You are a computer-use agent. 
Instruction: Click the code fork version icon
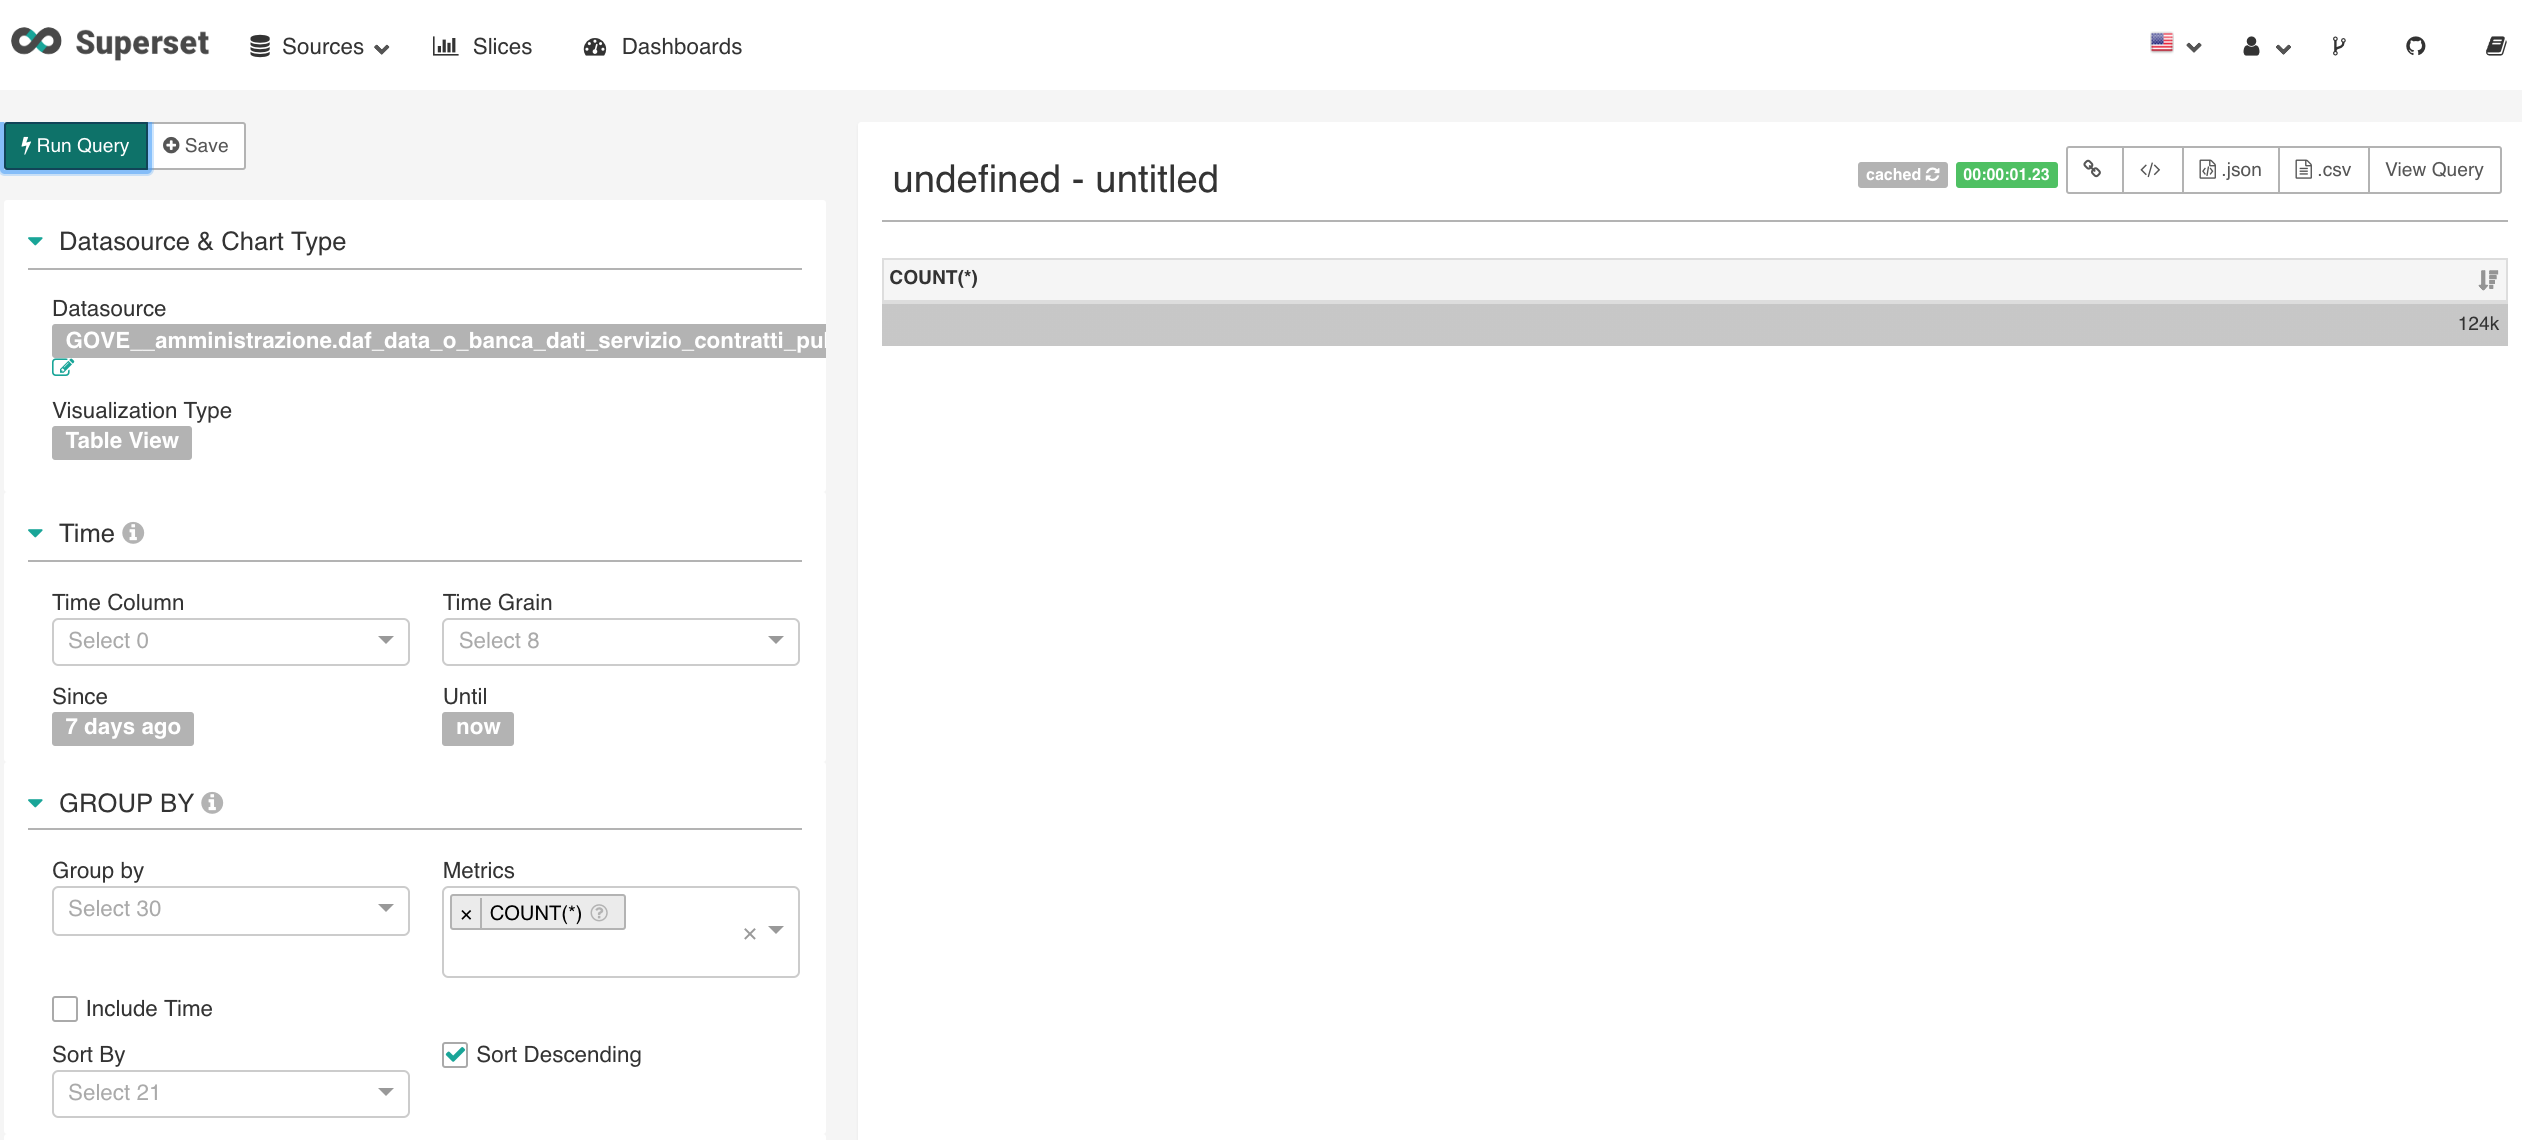tap(2338, 46)
